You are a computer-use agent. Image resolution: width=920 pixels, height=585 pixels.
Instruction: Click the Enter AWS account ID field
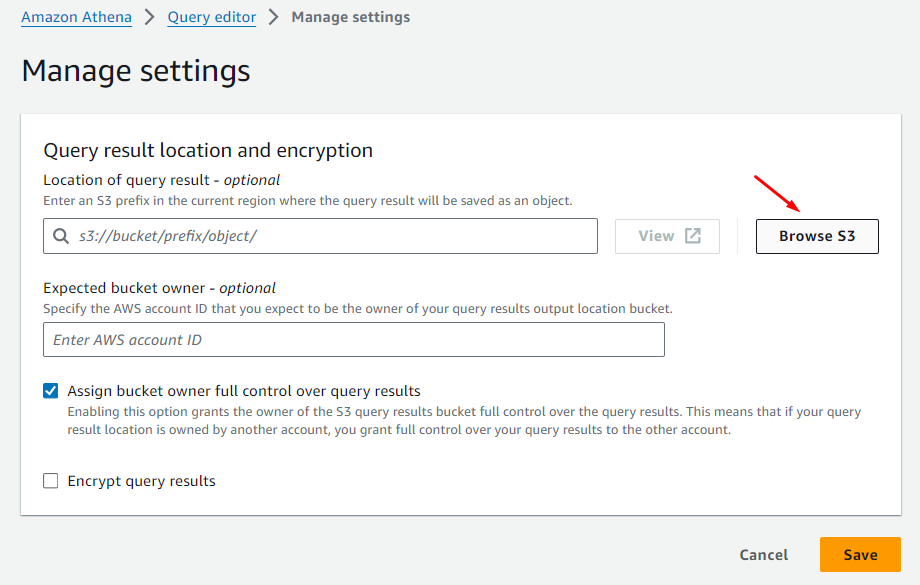[x=353, y=340]
